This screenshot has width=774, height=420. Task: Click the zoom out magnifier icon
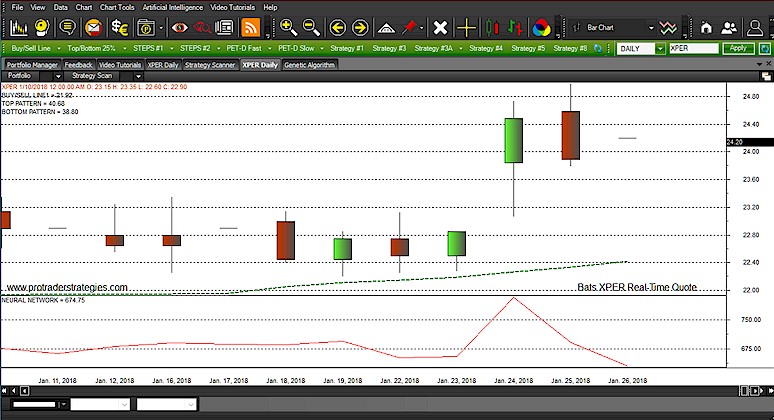(311, 27)
